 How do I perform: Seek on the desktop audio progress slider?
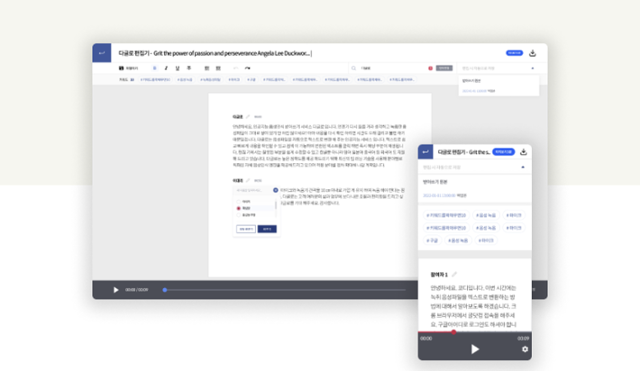(x=285, y=290)
